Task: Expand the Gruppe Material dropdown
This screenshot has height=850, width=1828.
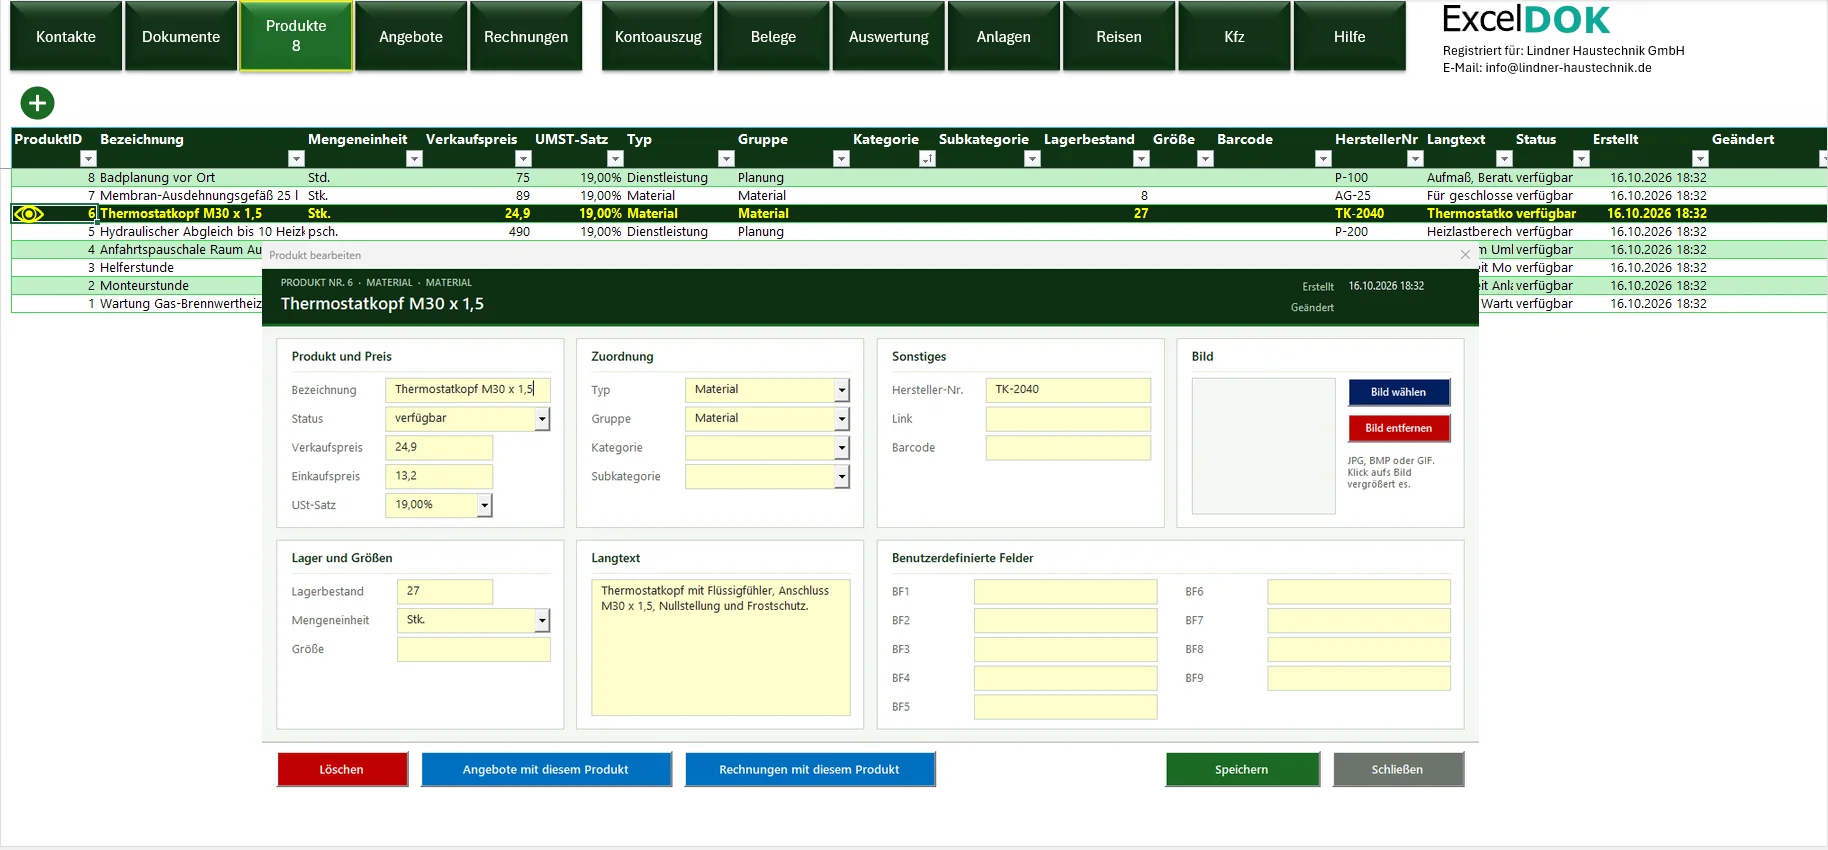Action: tap(842, 419)
